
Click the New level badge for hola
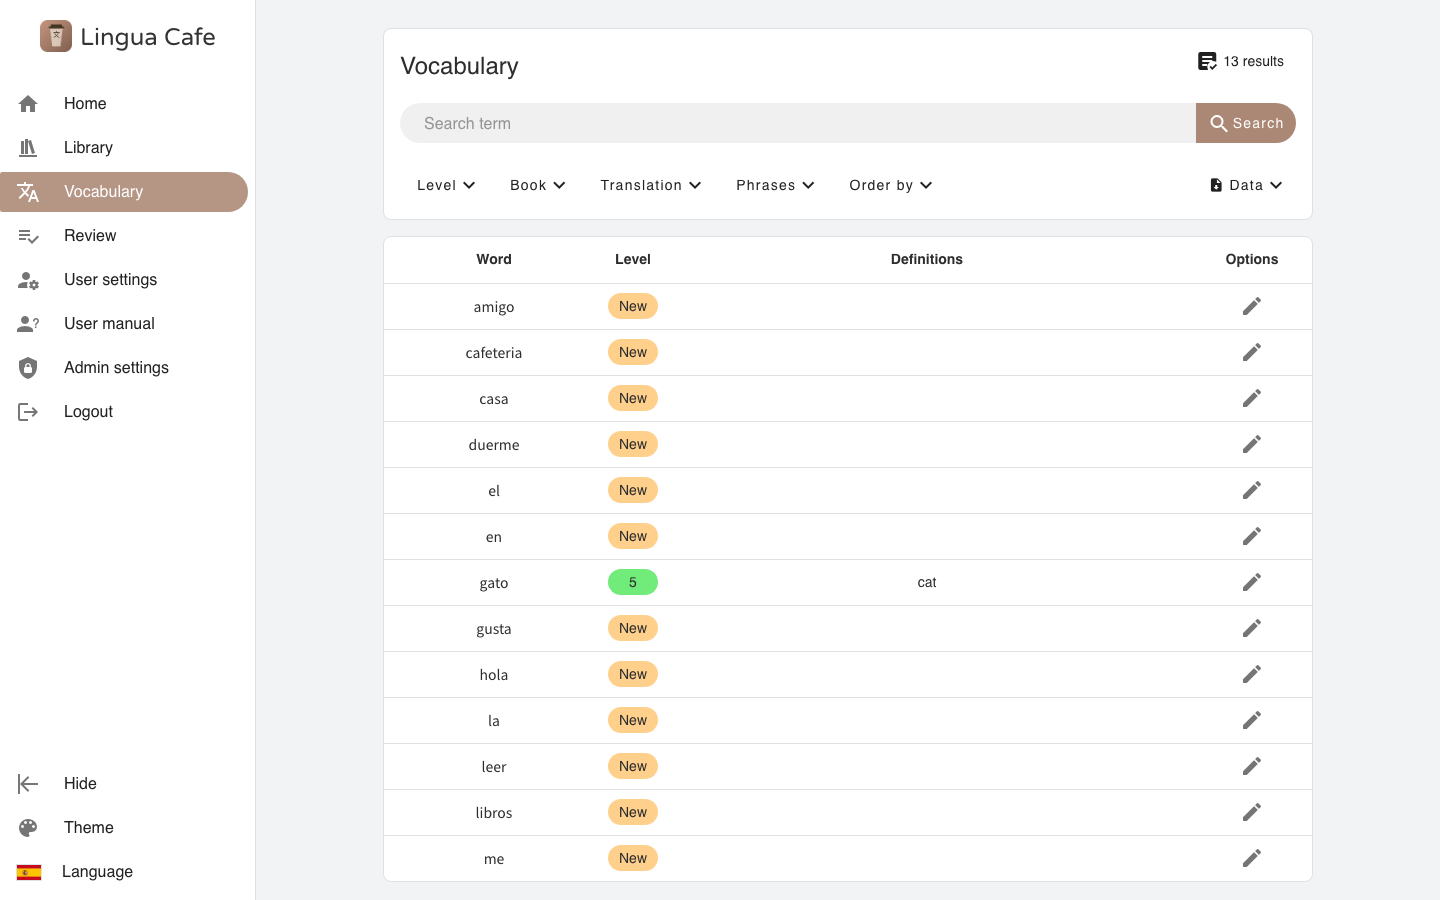[633, 674]
